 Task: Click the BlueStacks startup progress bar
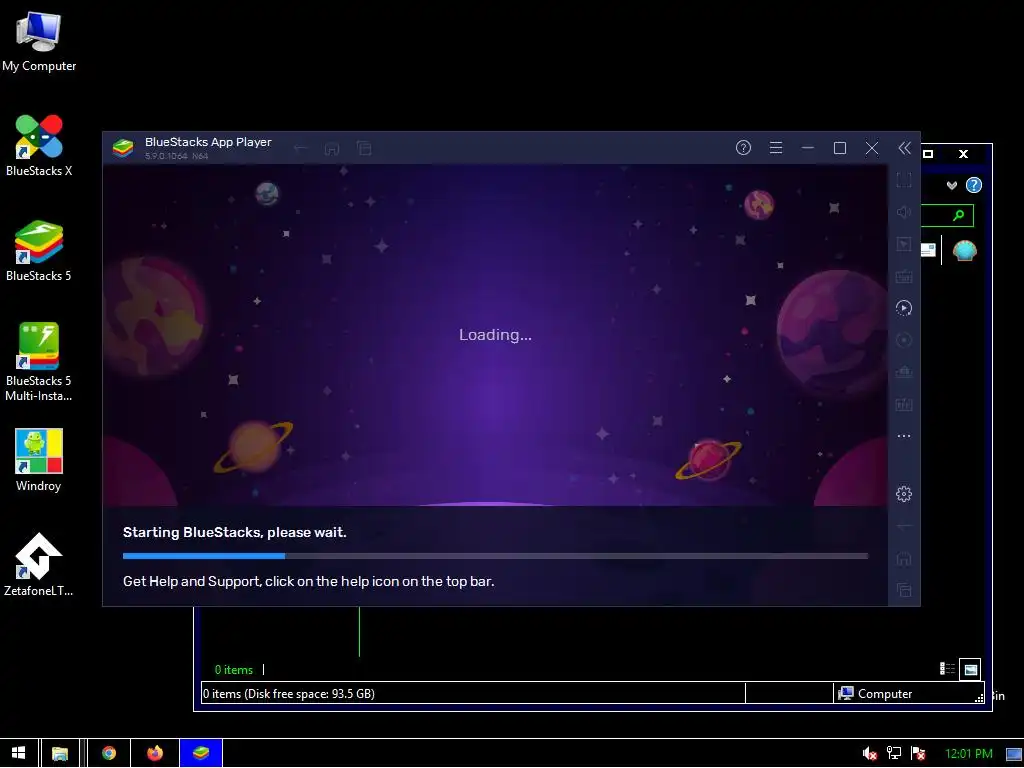(x=495, y=556)
